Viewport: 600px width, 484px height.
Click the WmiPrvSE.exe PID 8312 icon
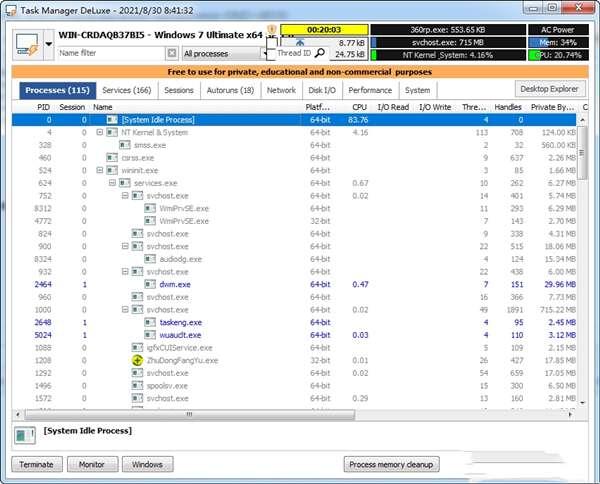point(150,208)
